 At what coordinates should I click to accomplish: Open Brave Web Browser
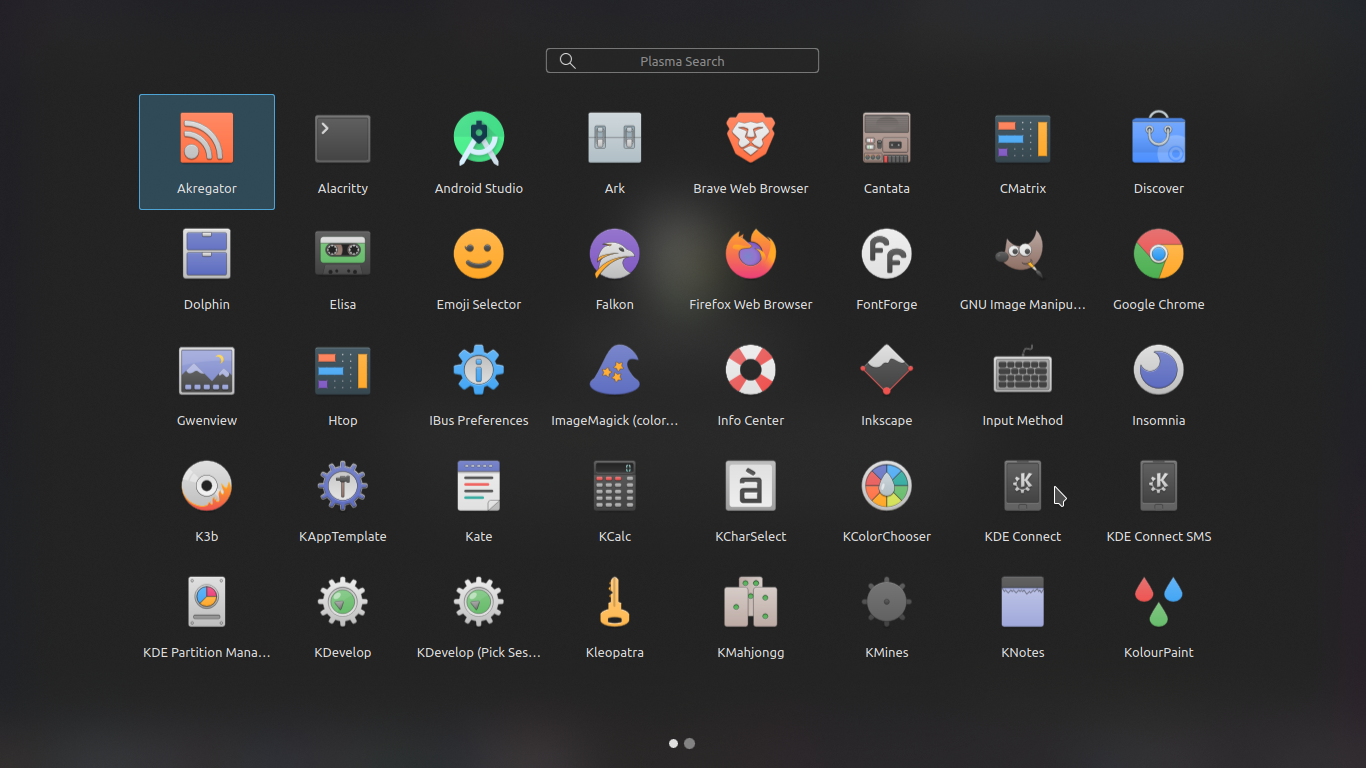(x=751, y=152)
